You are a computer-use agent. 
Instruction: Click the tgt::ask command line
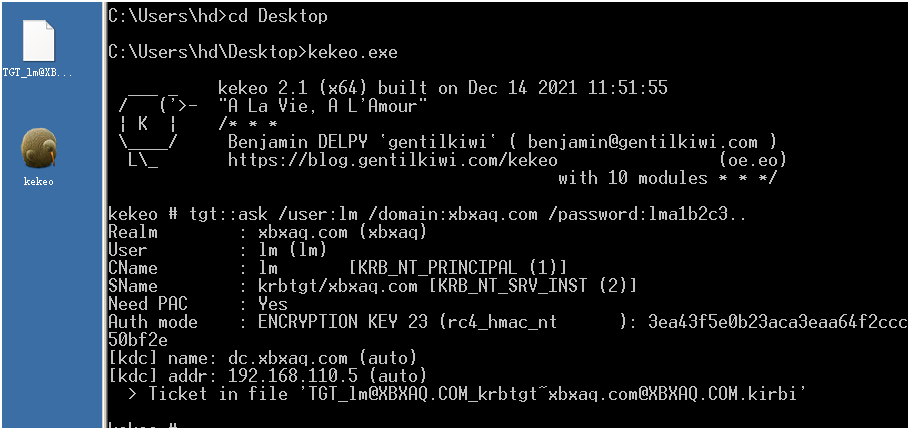[427, 214]
